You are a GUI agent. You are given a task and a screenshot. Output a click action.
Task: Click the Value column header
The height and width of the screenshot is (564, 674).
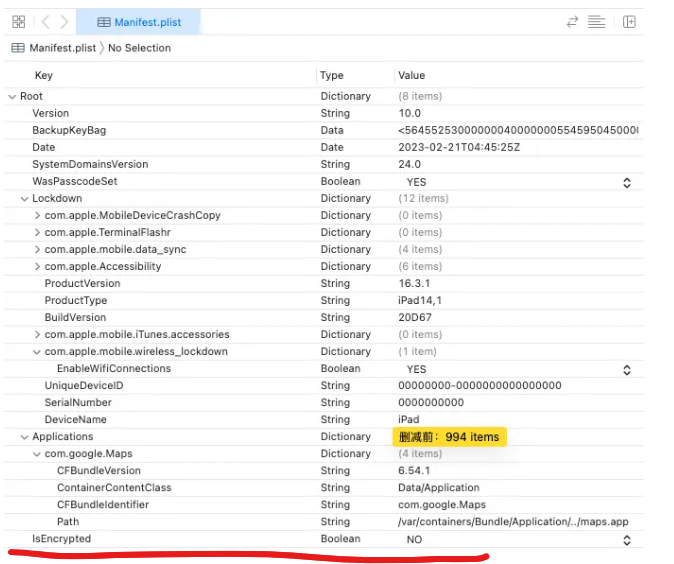tap(411, 75)
